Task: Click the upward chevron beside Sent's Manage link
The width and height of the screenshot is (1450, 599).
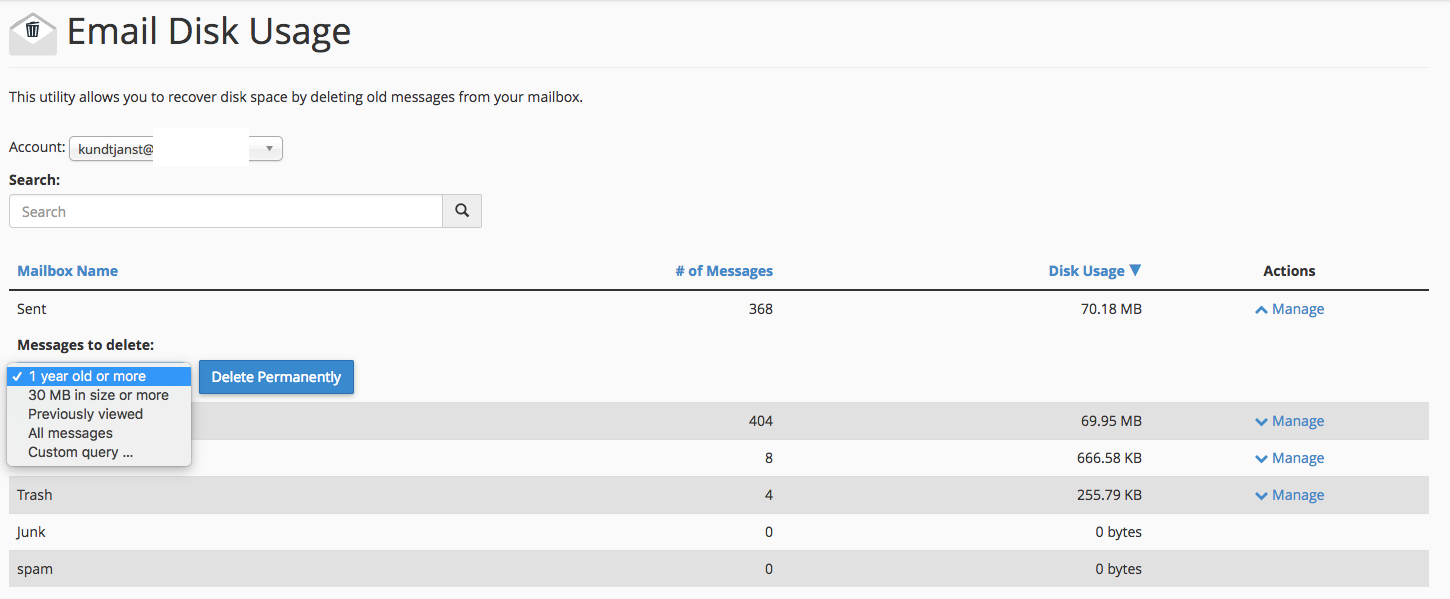Action: [1261, 309]
